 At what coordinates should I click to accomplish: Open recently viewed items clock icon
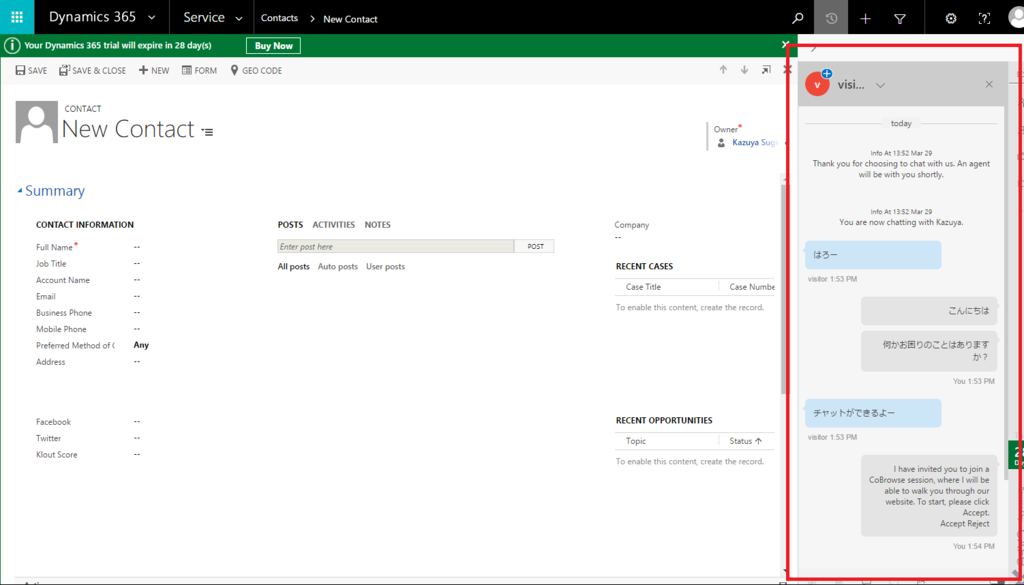(x=831, y=18)
